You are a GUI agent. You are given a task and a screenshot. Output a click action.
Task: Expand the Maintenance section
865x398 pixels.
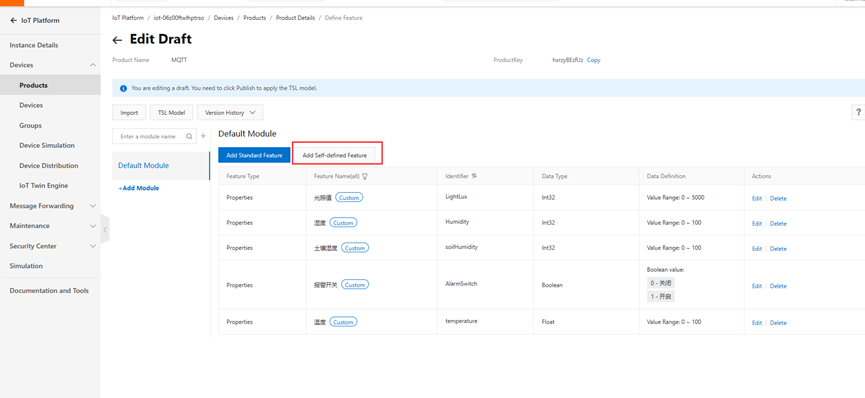(92, 226)
